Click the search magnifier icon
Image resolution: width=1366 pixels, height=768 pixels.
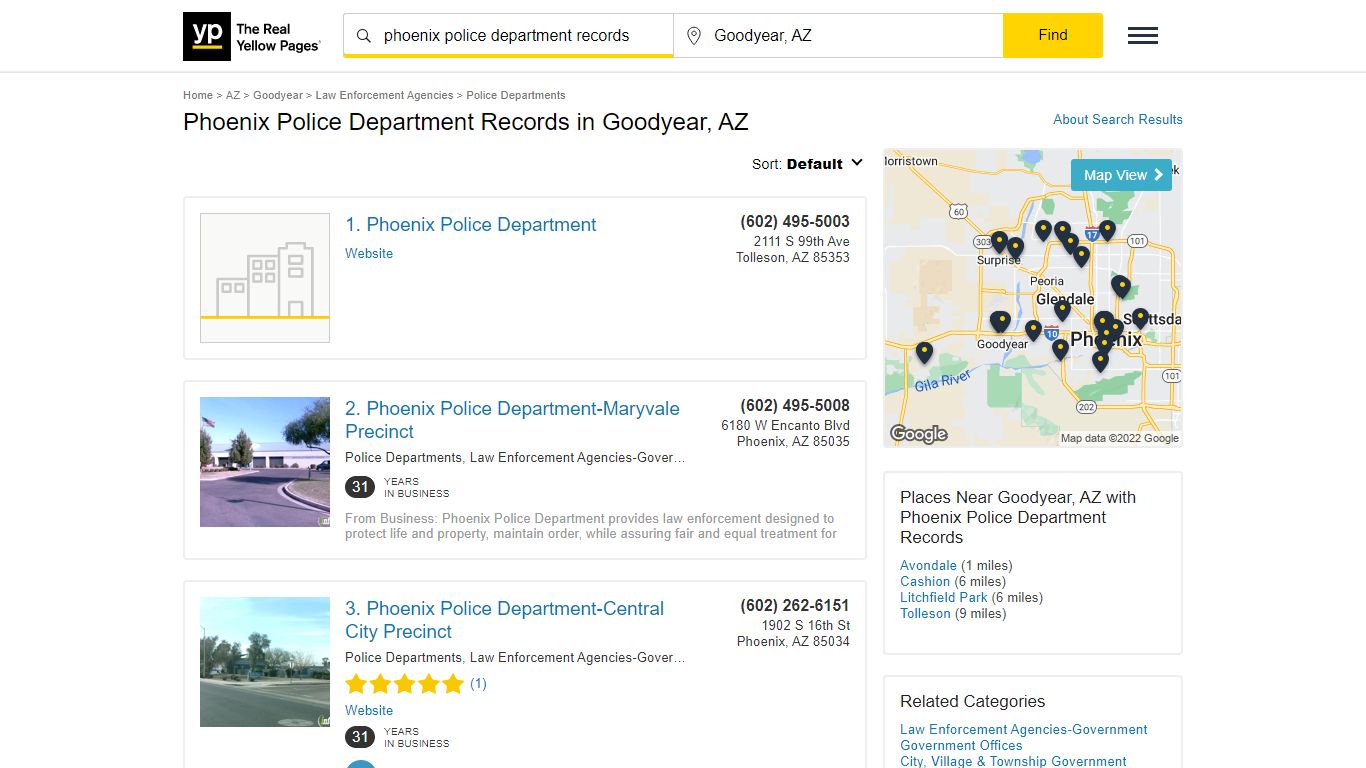click(364, 36)
